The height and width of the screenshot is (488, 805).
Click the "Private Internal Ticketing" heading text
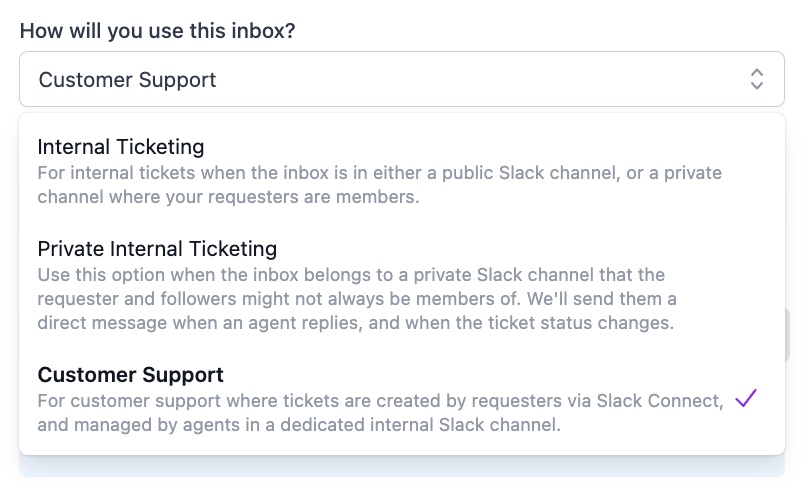[157, 248]
